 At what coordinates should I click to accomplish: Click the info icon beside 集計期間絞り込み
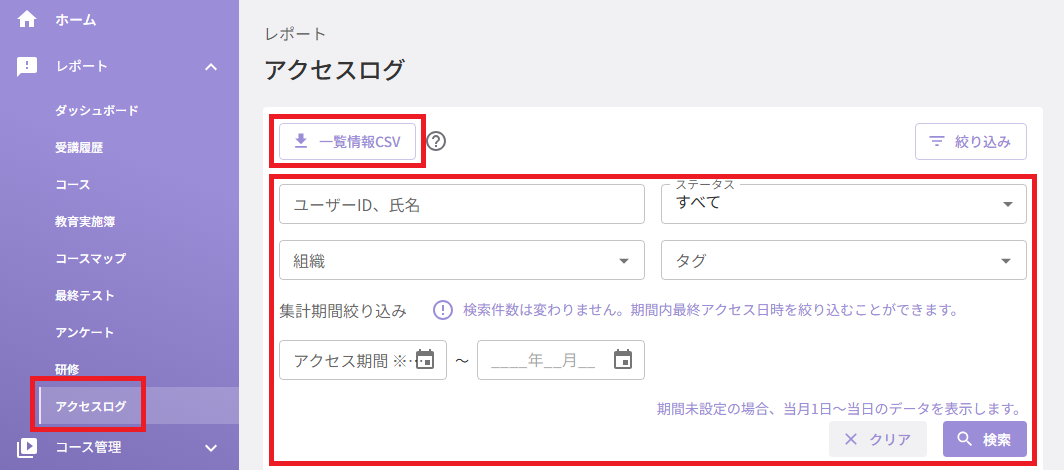pyautogui.click(x=442, y=311)
